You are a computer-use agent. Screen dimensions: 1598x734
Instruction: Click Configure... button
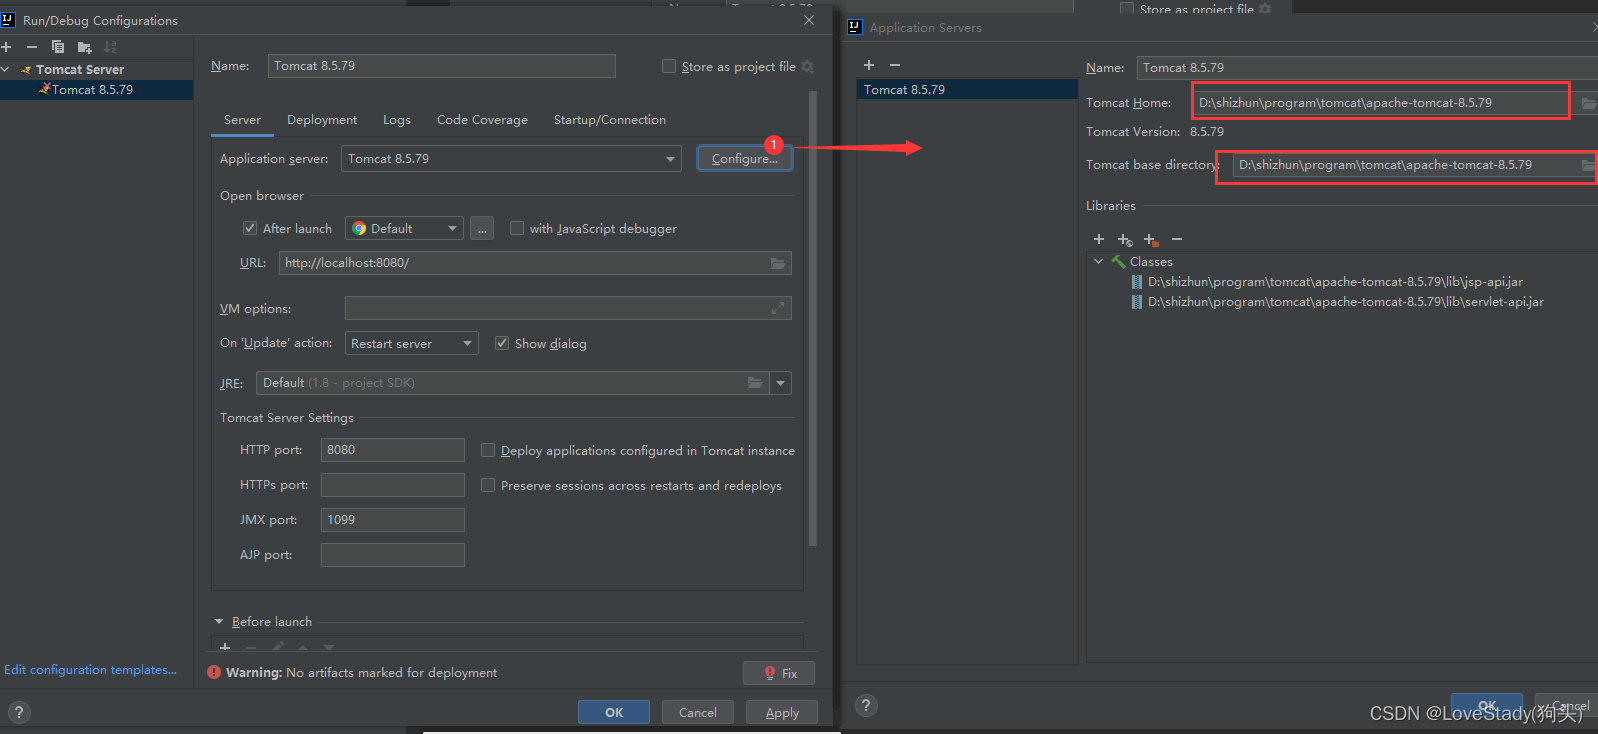[745, 159]
